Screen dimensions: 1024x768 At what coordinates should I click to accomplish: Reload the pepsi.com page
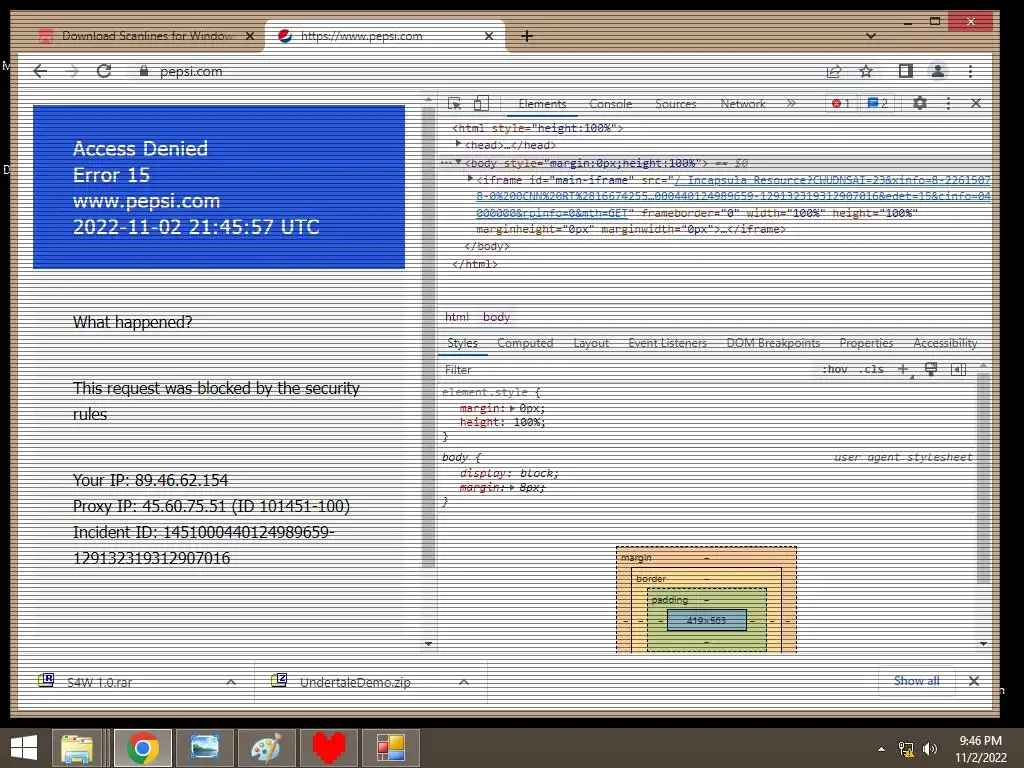click(x=104, y=71)
